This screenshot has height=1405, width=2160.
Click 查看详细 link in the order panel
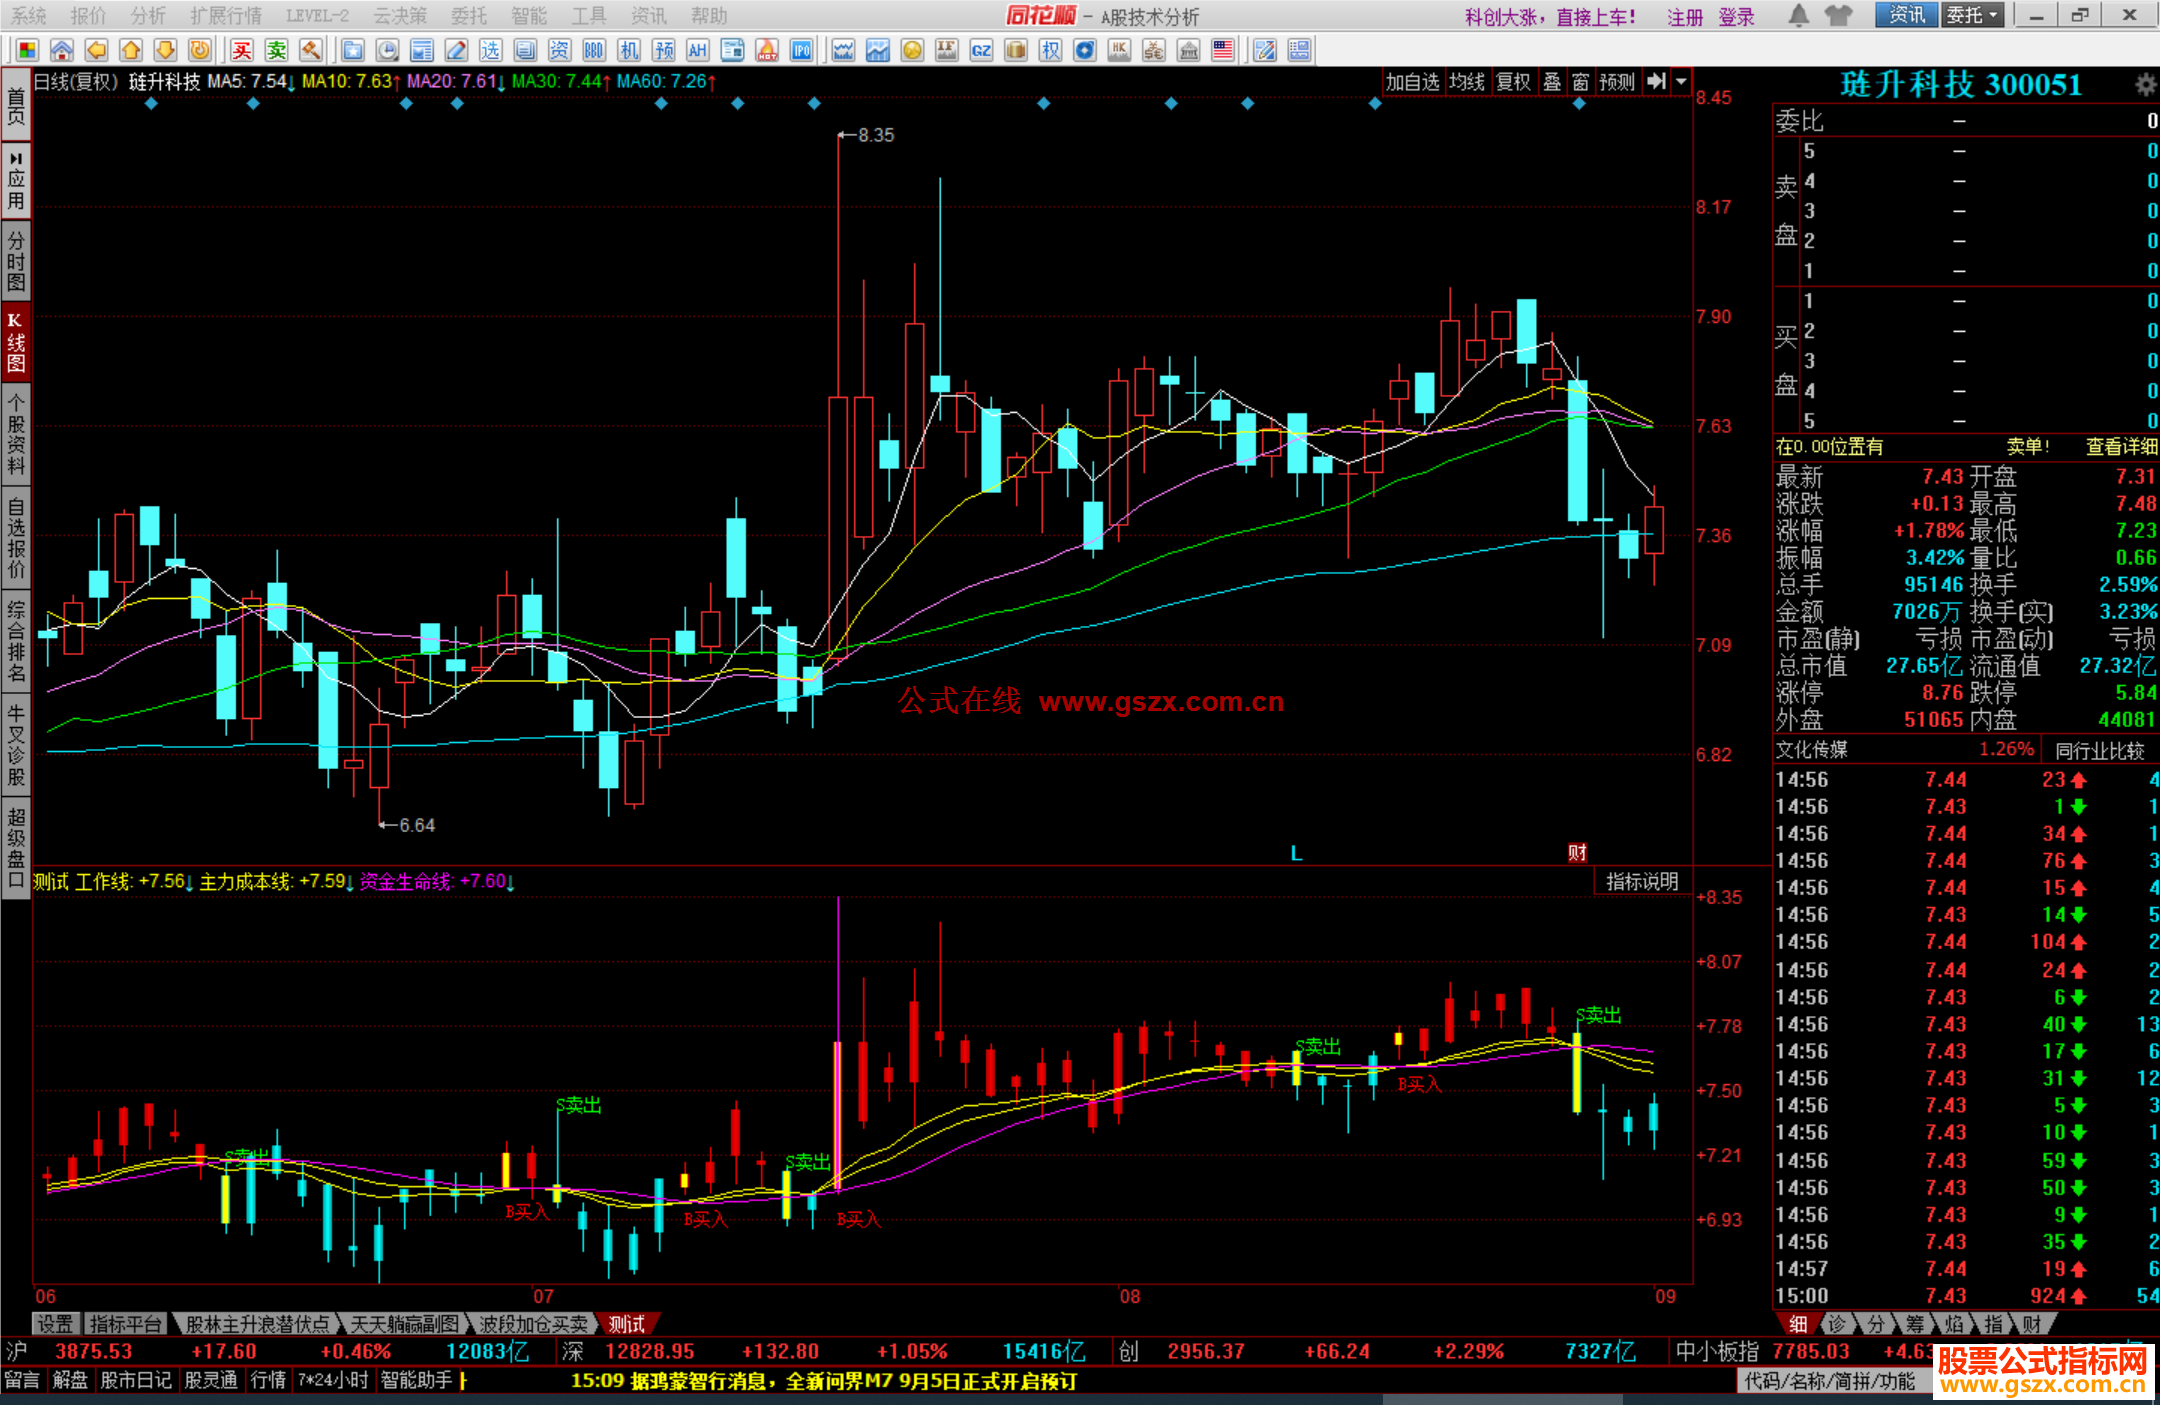tap(2121, 447)
